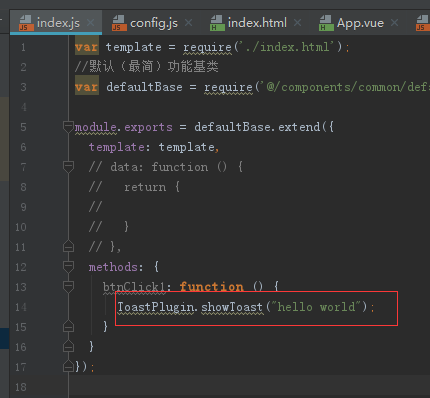This screenshot has height=398, width=430.
Task: Collapse the methods block on line 12
Action: pos(68,267)
